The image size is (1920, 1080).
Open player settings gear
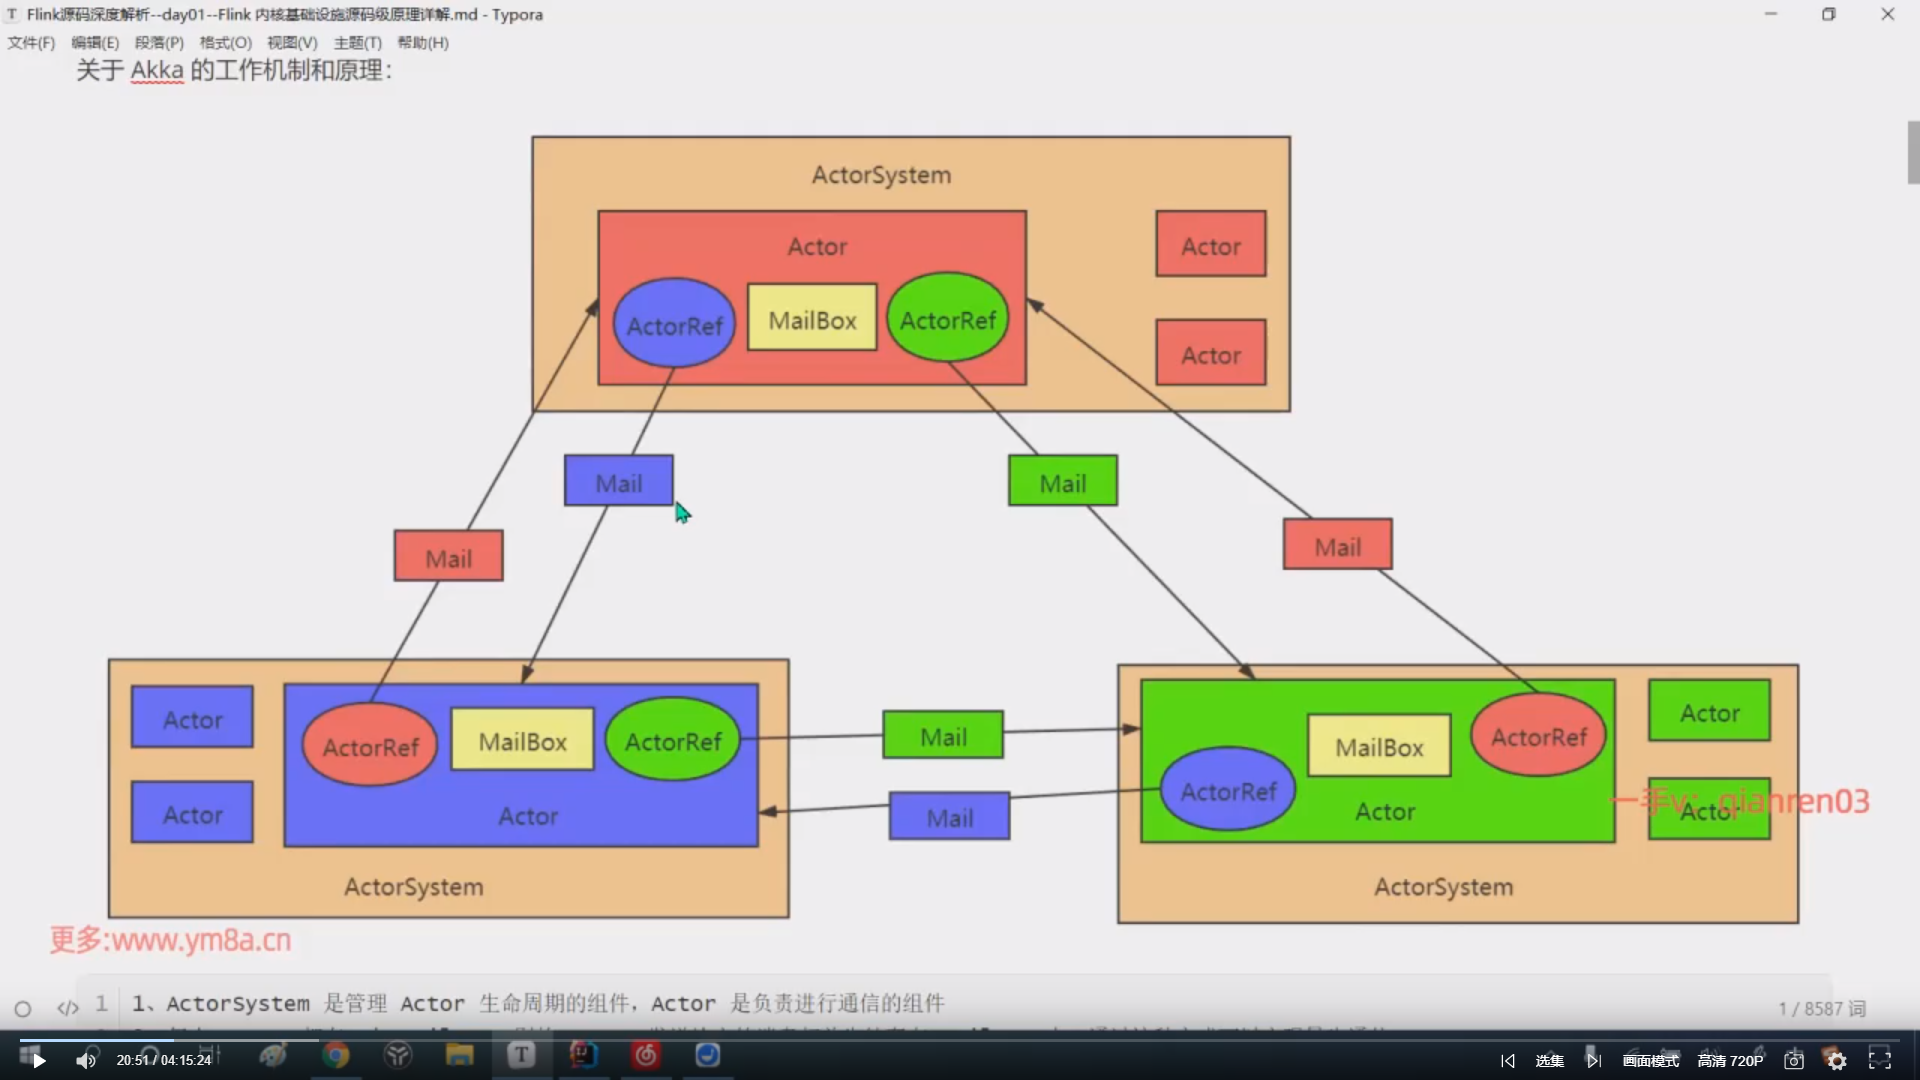point(1836,1061)
